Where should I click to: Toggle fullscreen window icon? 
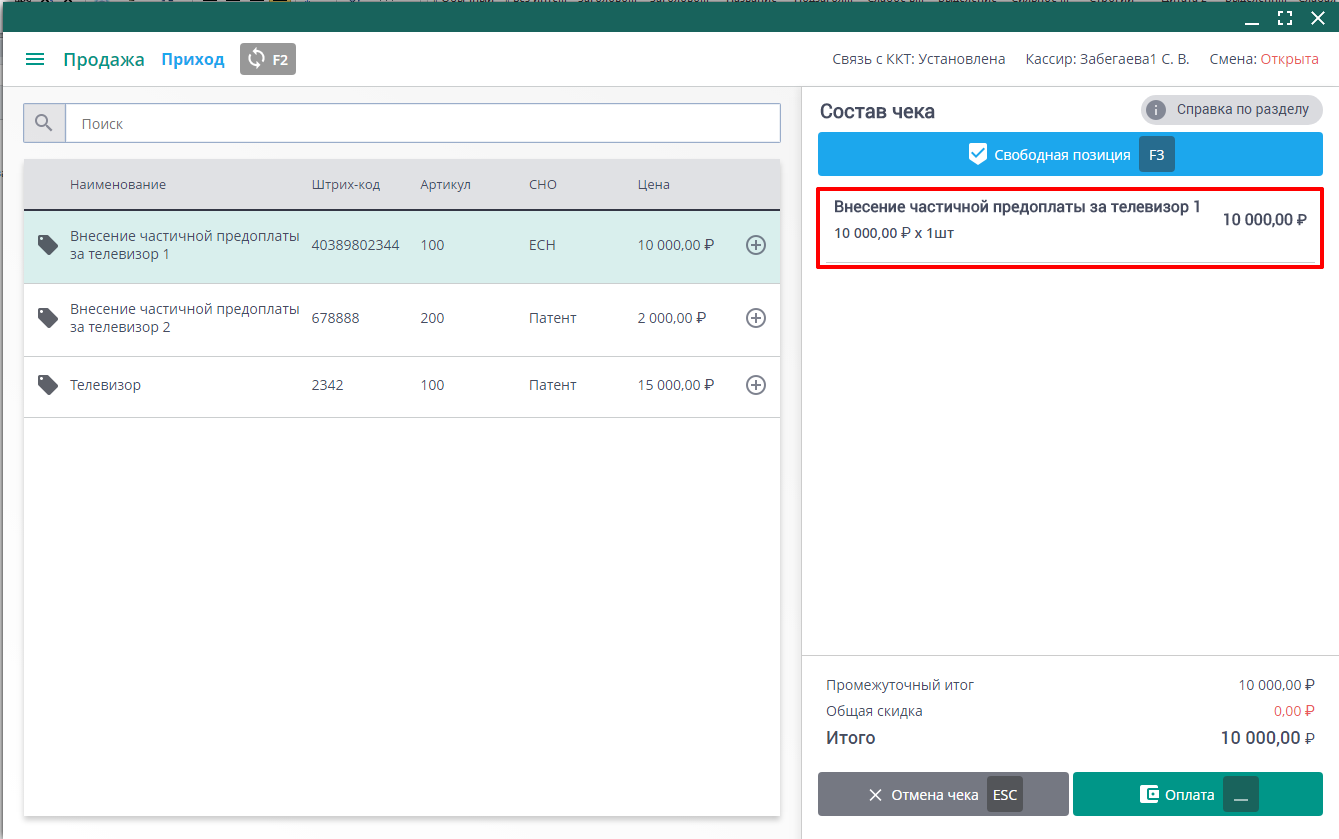pos(1285,18)
